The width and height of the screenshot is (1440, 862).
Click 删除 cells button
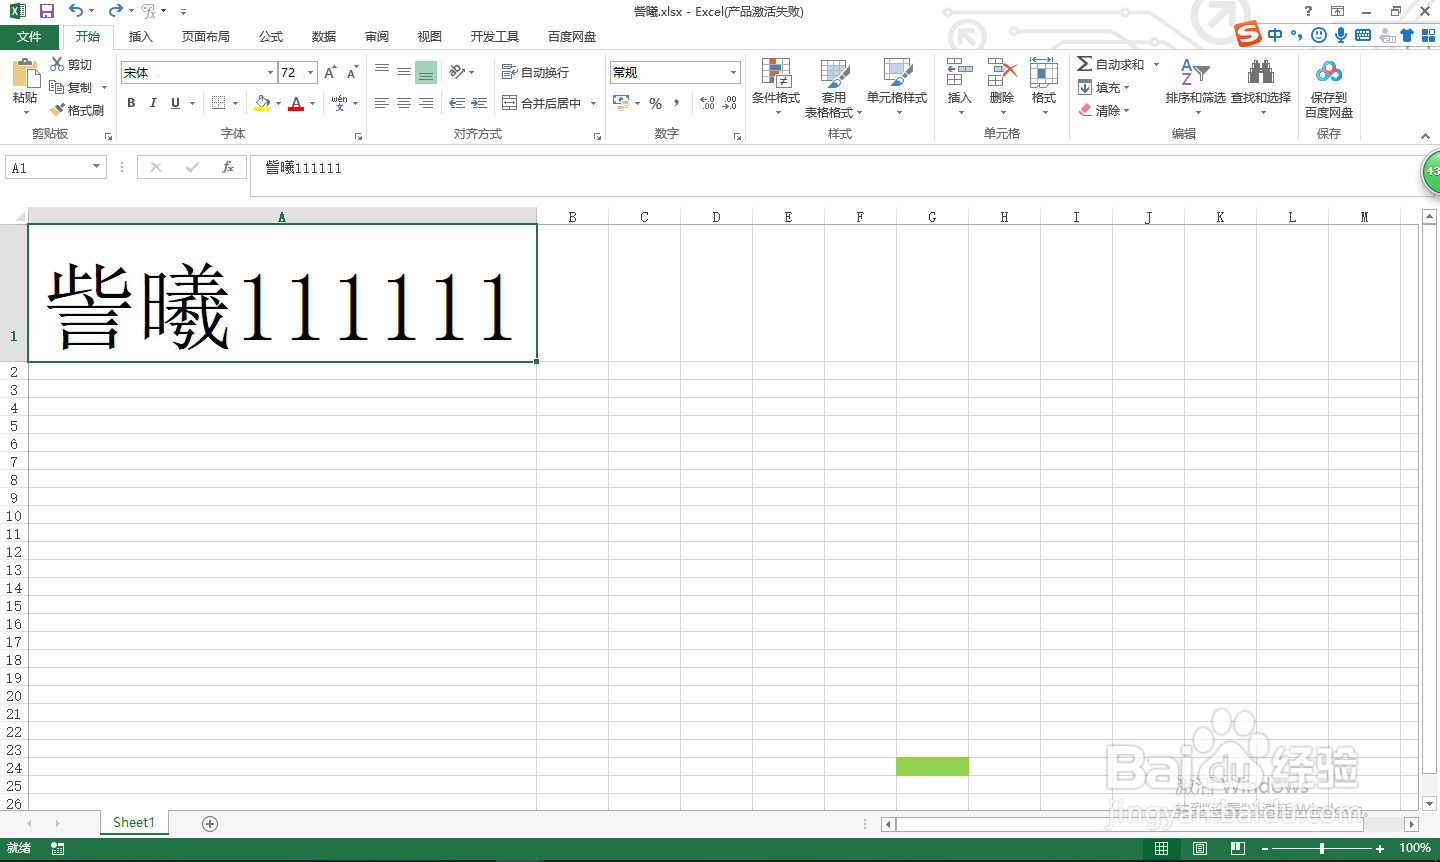click(x=1001, y=86)
